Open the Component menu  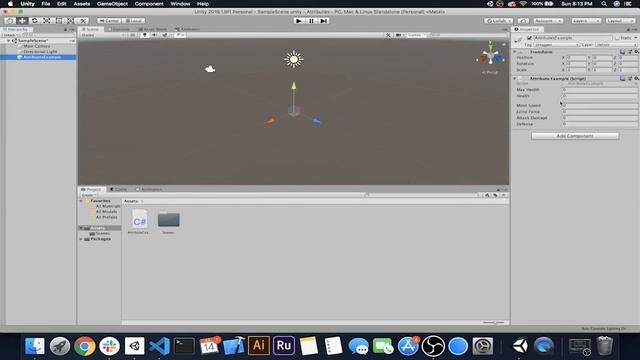tap(149, 4)
